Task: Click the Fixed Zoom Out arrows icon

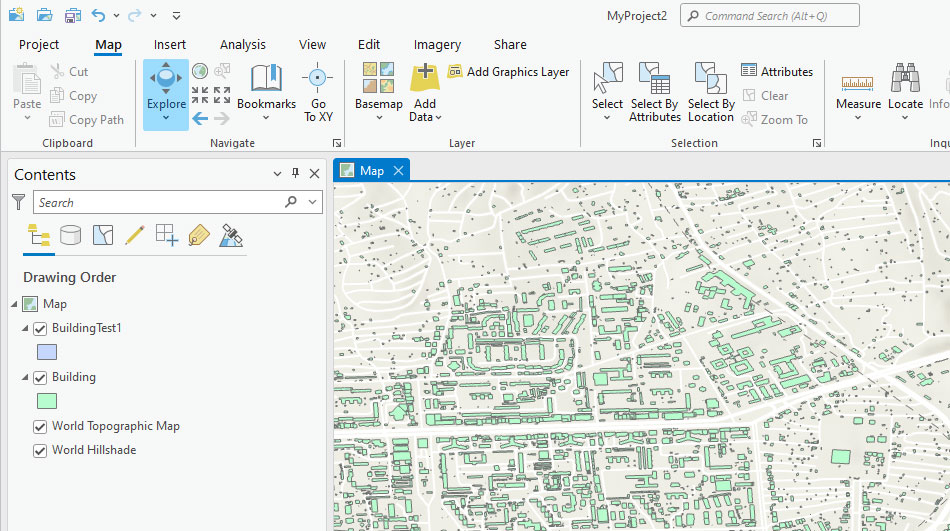Action: 222,95
